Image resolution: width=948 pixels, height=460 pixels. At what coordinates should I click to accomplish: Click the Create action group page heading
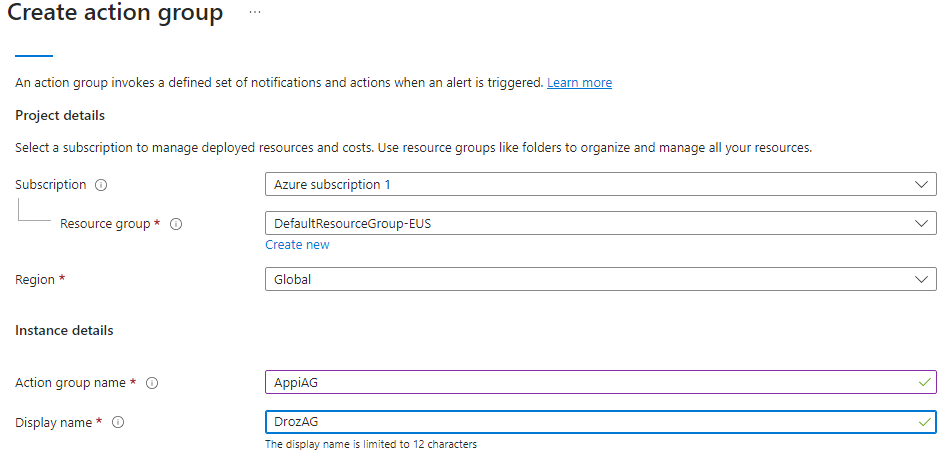click(x=116, y=14)
